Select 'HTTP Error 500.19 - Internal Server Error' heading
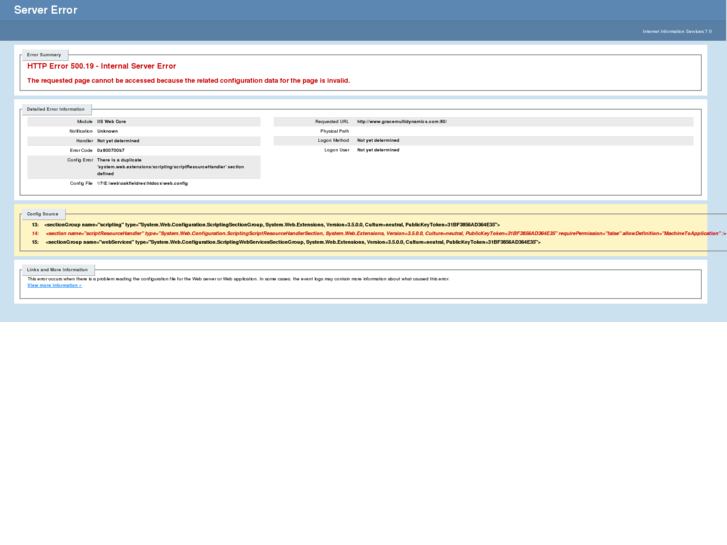 tap(102, 66)
